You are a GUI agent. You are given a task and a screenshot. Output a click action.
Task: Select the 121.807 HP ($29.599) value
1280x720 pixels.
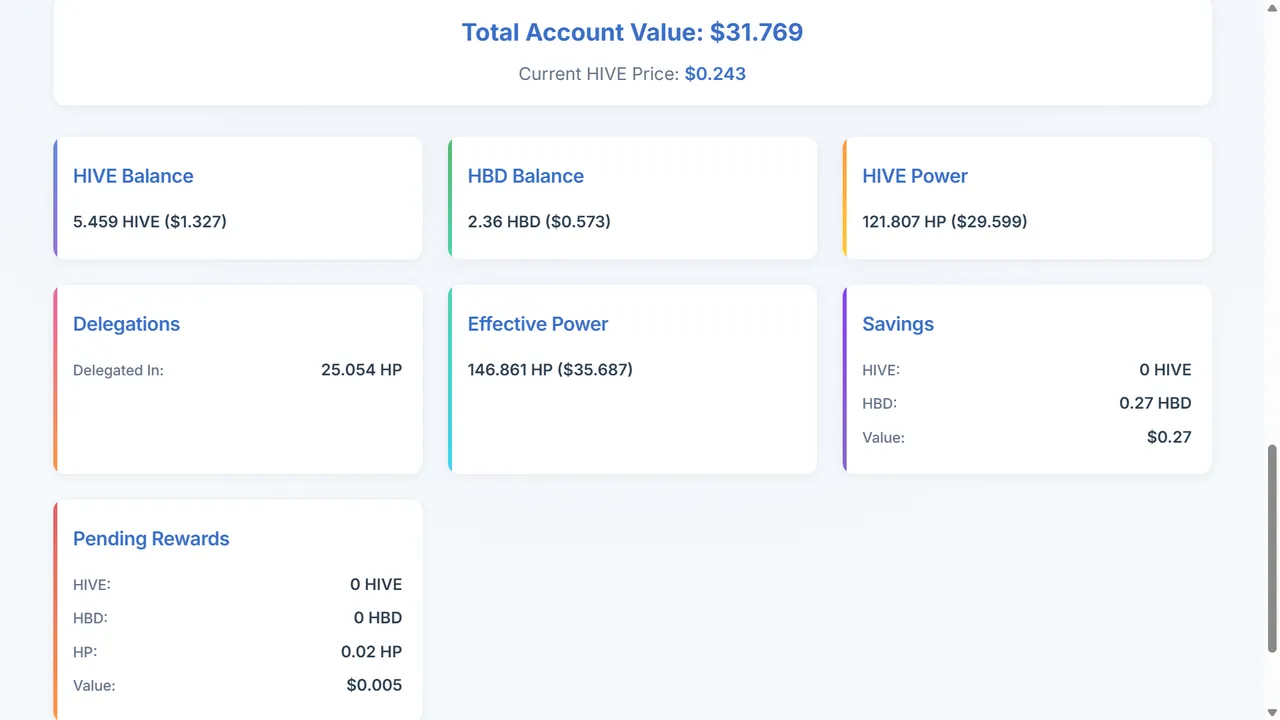tap(945, 222)
